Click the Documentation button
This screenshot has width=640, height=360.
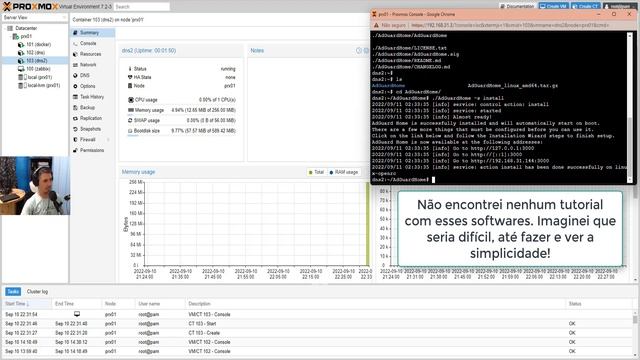pyautogui.click(x=517, y=6)
